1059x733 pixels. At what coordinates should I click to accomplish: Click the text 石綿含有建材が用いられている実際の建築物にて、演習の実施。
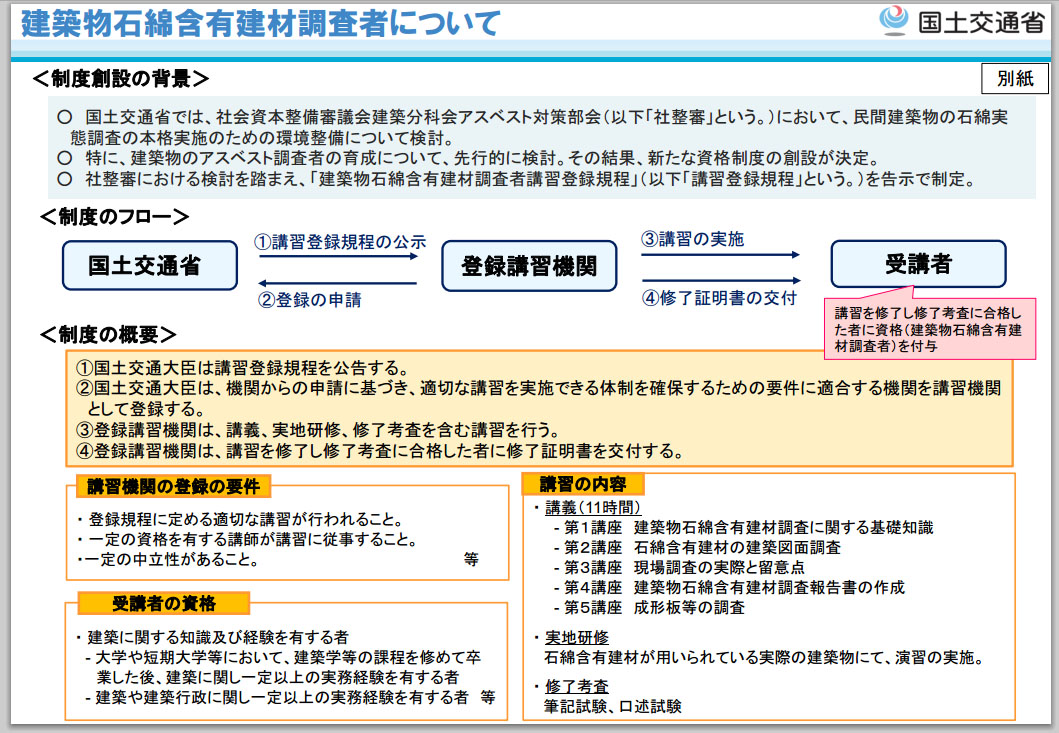click(765, 657)
